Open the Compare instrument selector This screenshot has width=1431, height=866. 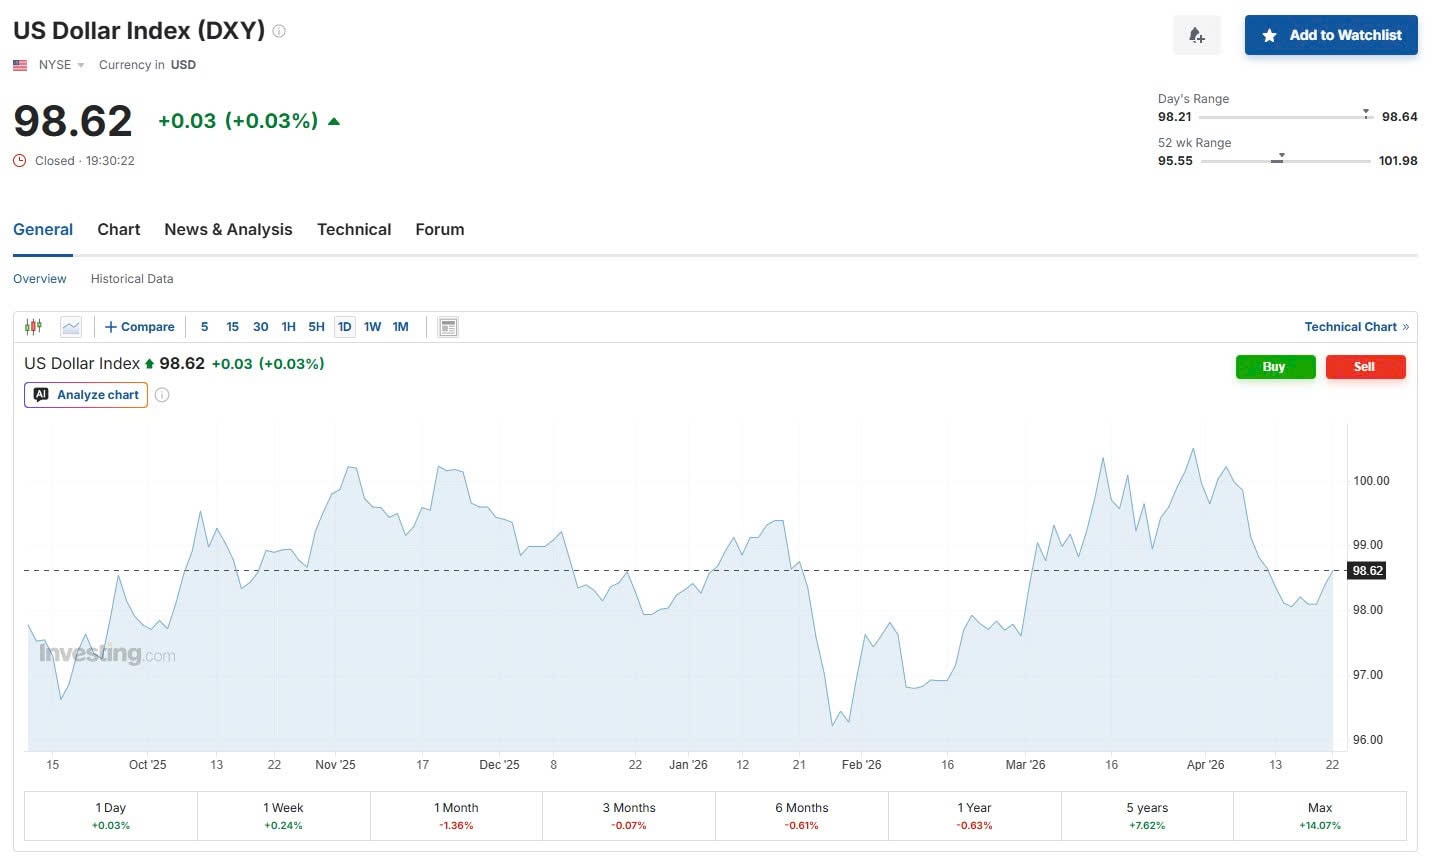[x=140, y=327]
